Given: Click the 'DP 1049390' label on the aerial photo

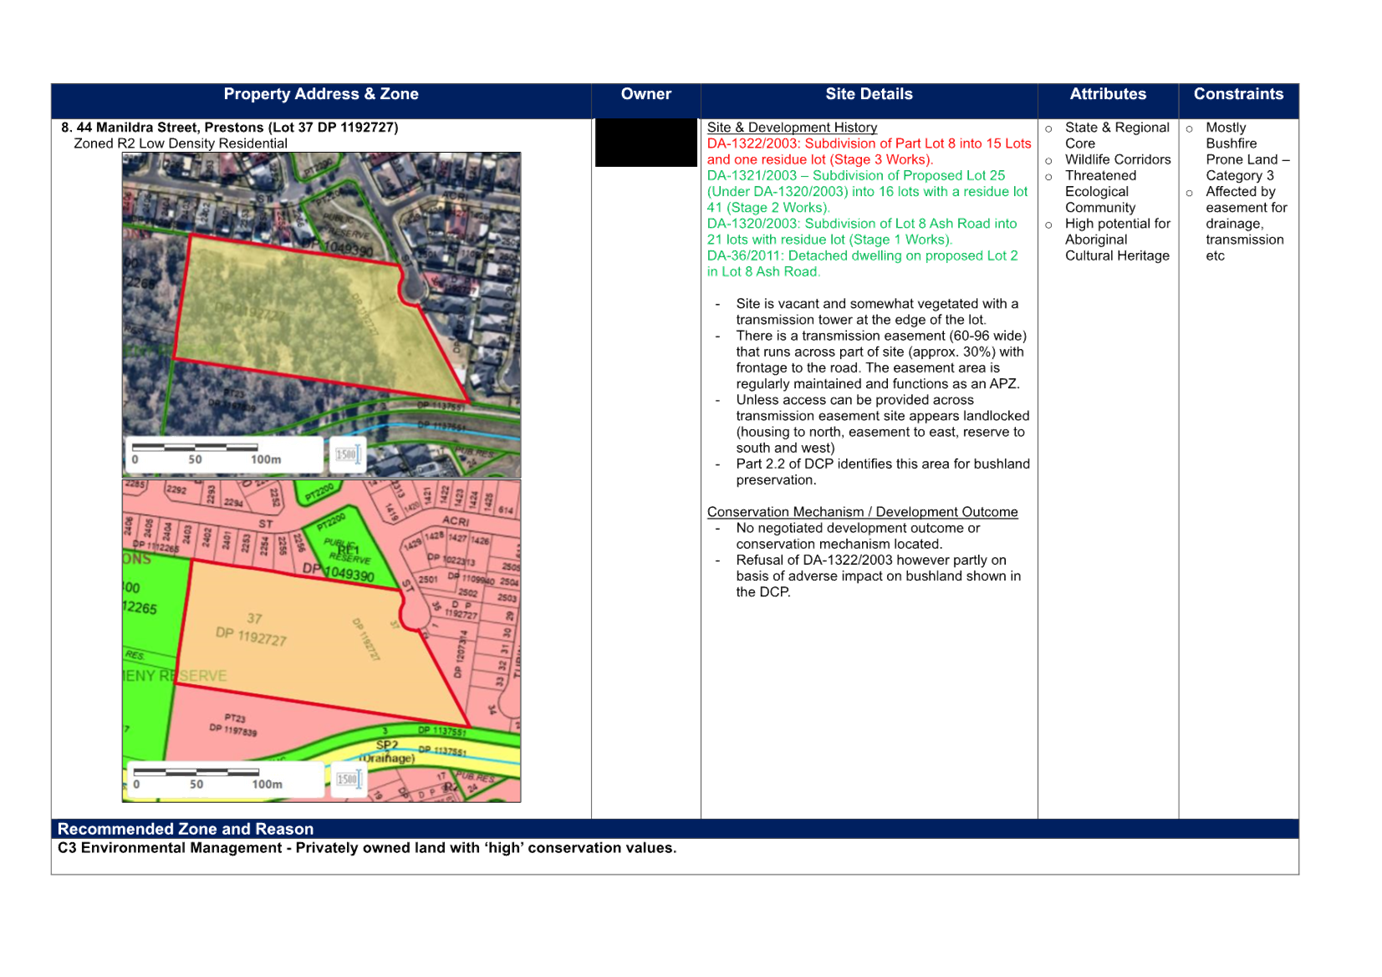Looking at the screenshot, I should coord(337,247).
